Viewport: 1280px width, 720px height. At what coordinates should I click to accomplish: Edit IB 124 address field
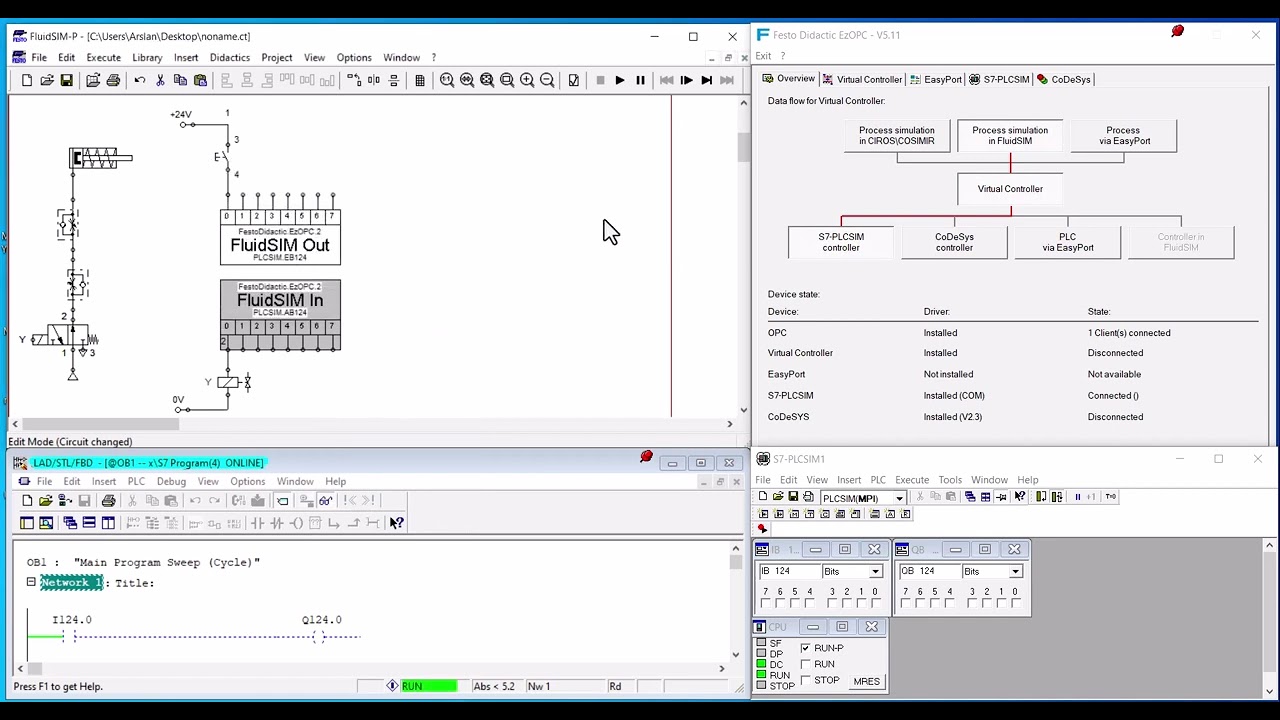(x=788, y=571)
